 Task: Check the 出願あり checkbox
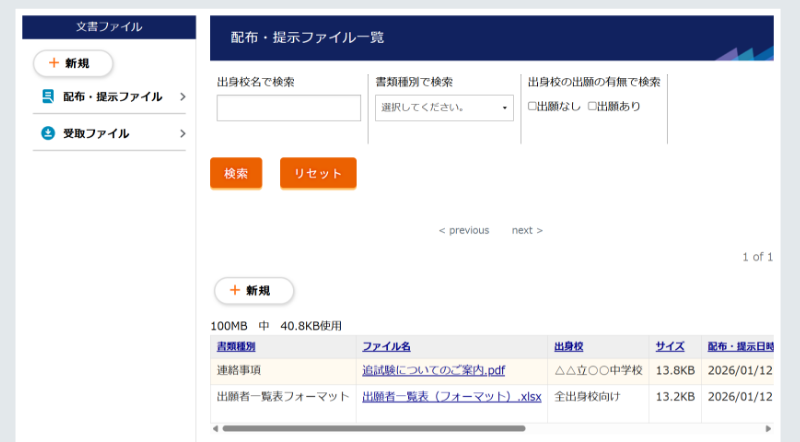pos(592,106)
